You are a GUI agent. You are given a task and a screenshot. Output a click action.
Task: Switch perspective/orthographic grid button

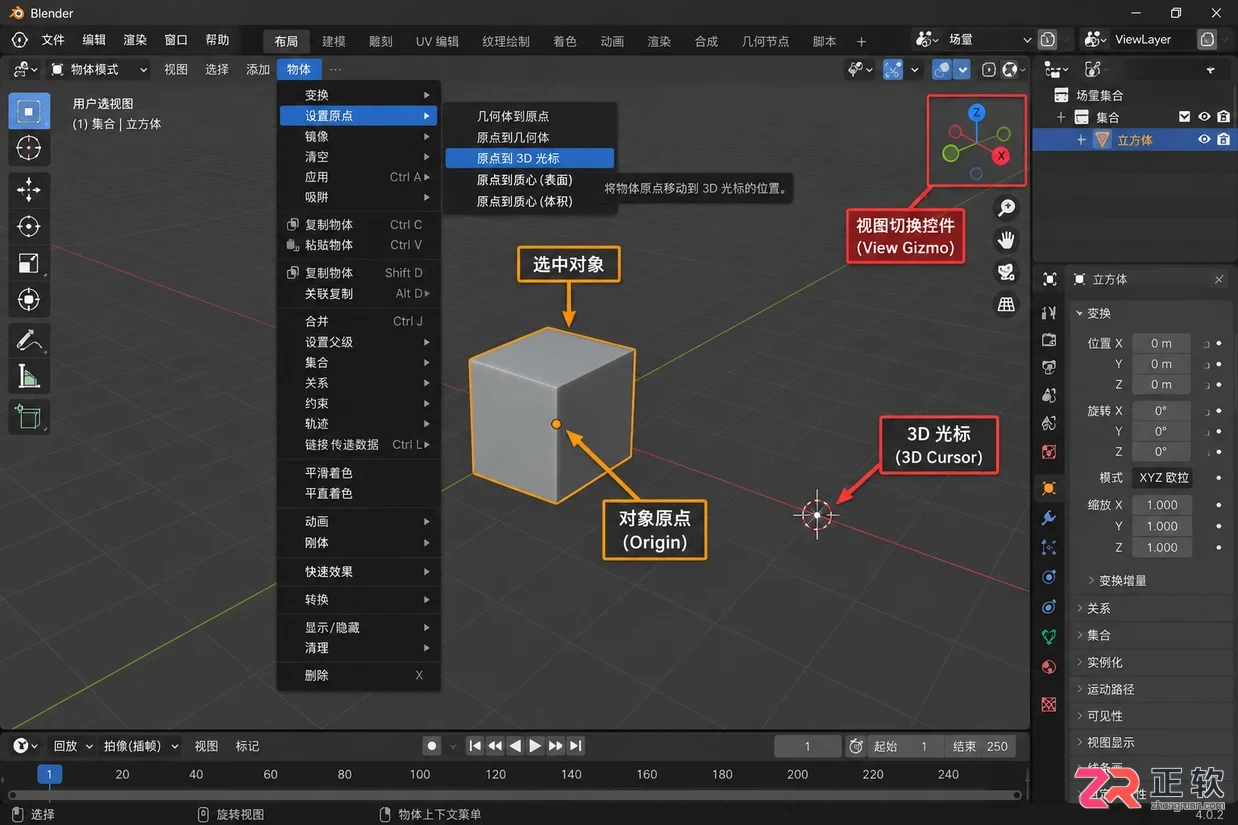pyautogui.click(x=1007, y=304)
